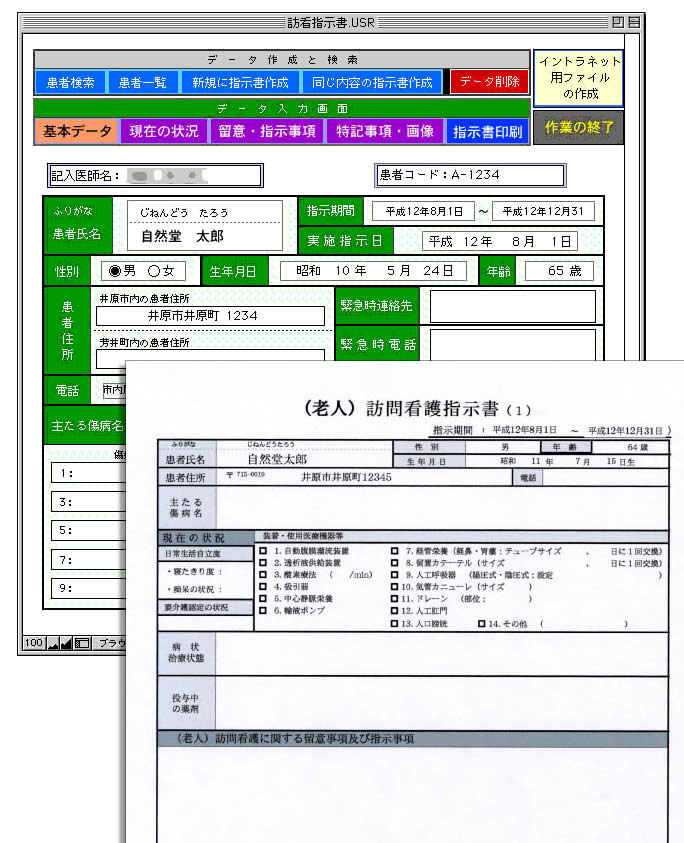Click 傷病名 field number 5

click(89, 531)
